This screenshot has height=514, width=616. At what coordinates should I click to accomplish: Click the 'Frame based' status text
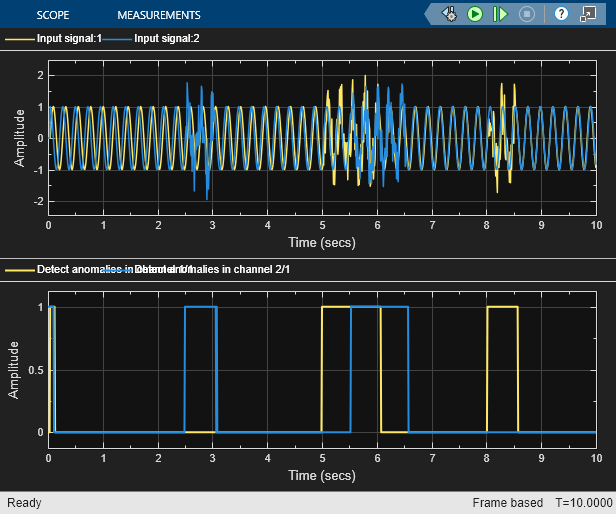coord(508,503)
